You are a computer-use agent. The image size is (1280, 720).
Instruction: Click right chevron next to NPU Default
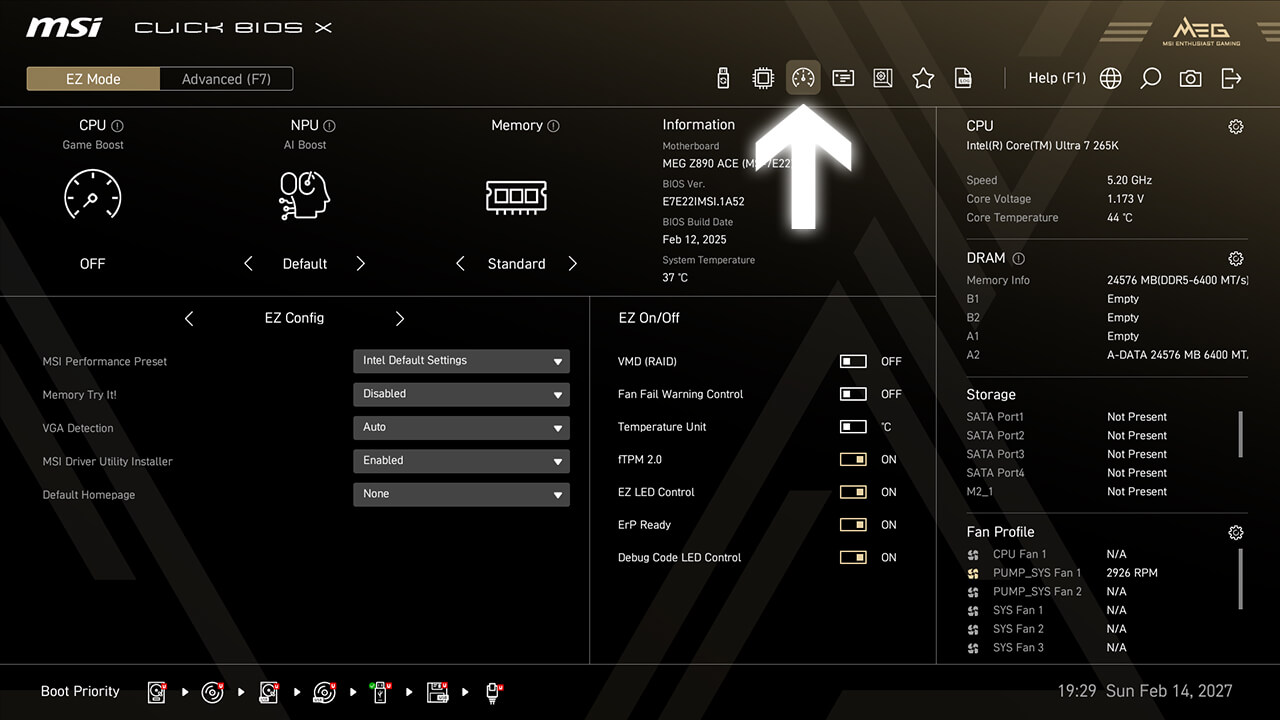(361, 264)
